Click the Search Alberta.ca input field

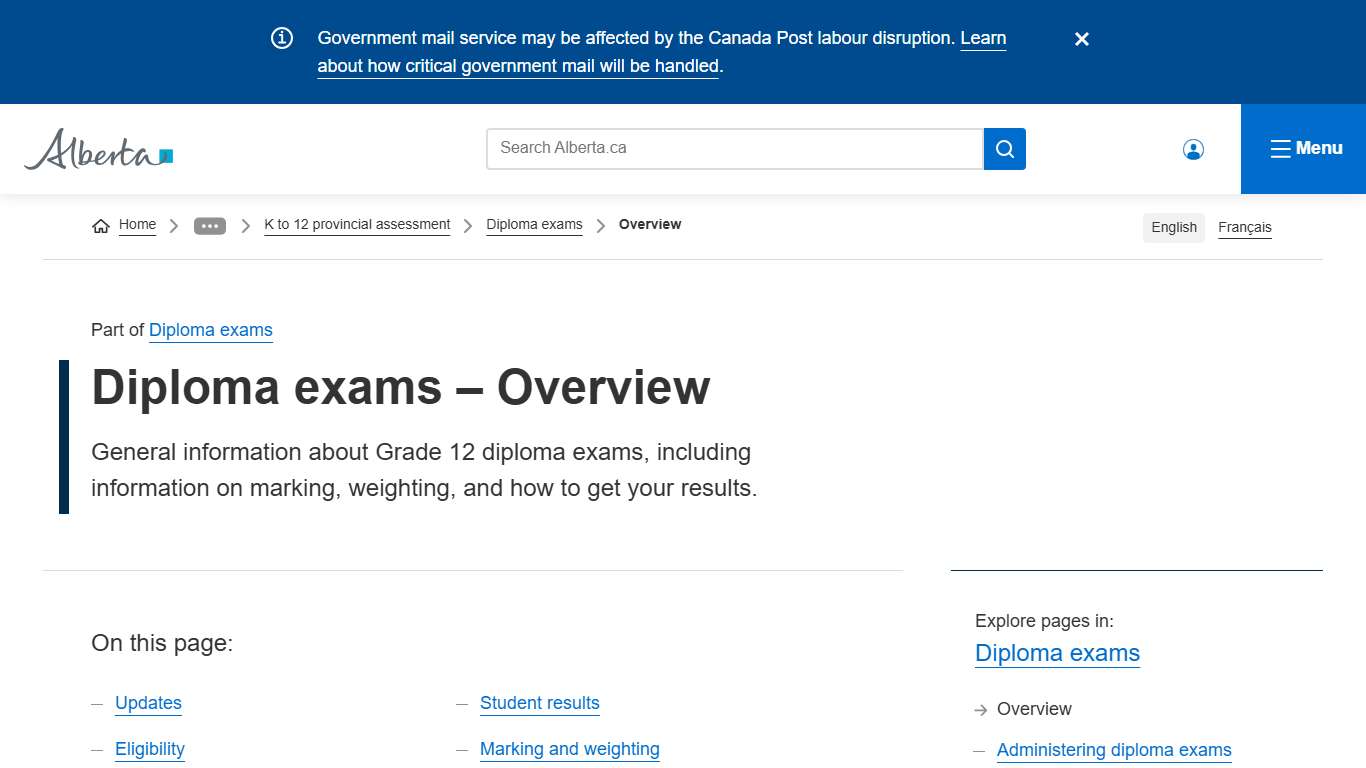click(x=735, y=147)
